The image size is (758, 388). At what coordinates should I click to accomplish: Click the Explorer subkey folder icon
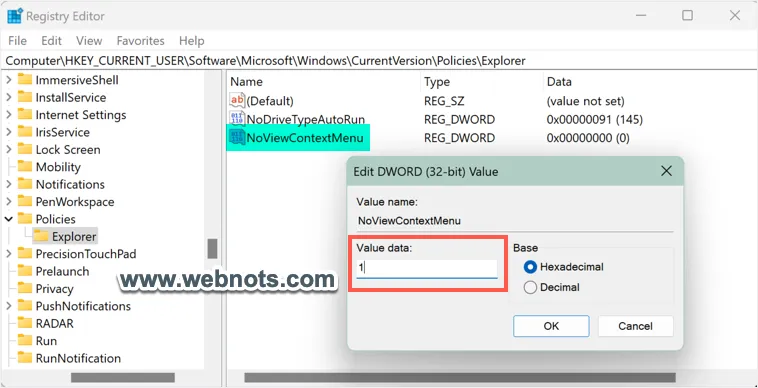(x=41, y=236)
